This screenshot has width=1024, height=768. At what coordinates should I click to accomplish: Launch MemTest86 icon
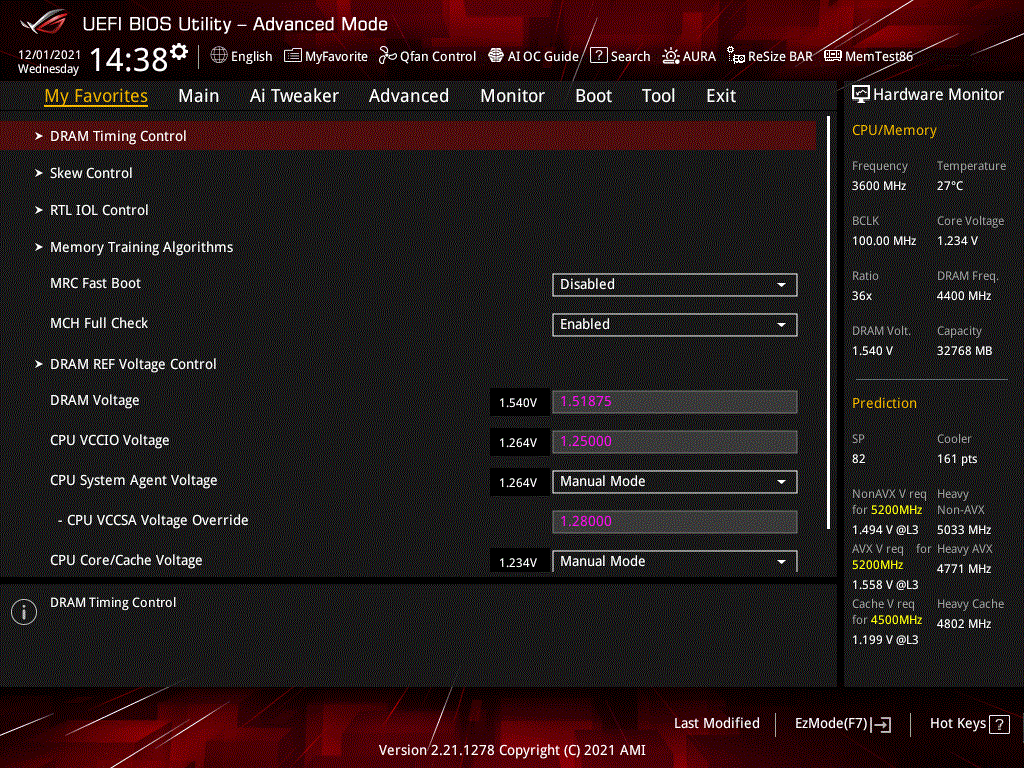coord(833,56)
